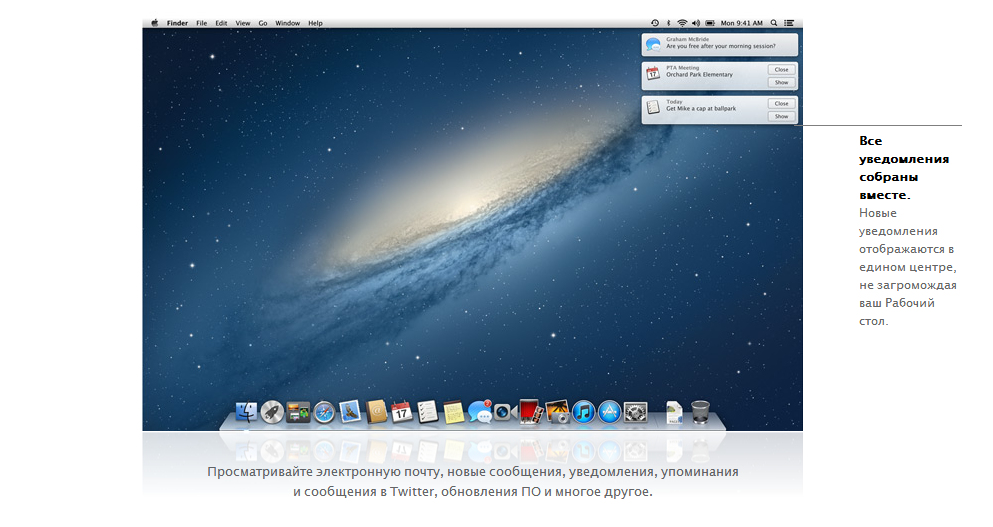Open the Edit menu
This screenshot has width=993, height=527.
221,23
